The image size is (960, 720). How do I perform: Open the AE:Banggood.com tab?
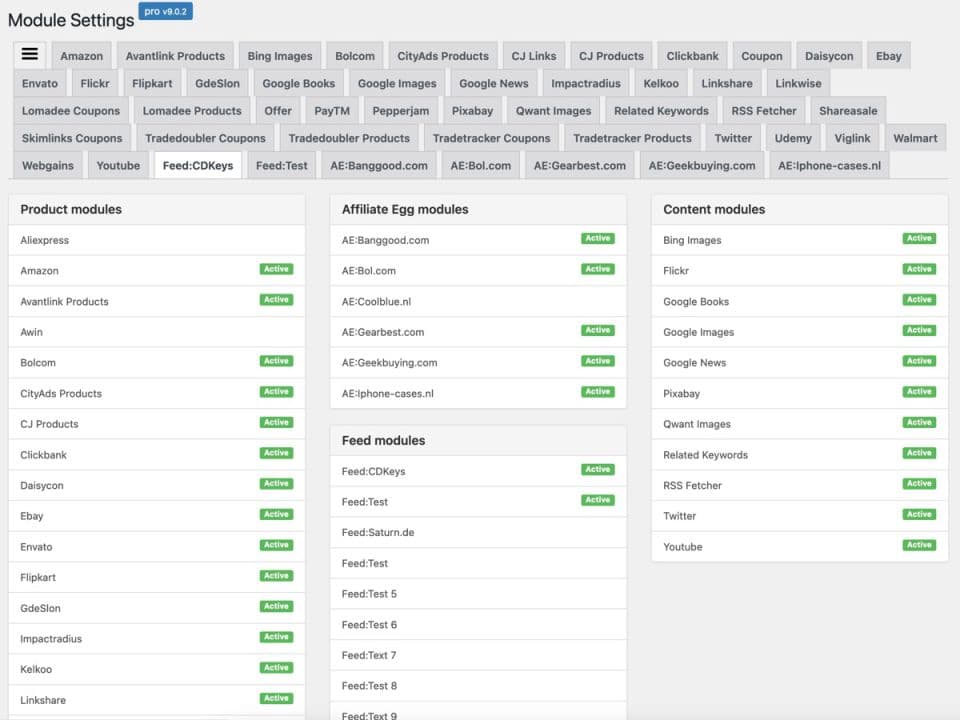[x=379, y=165]
